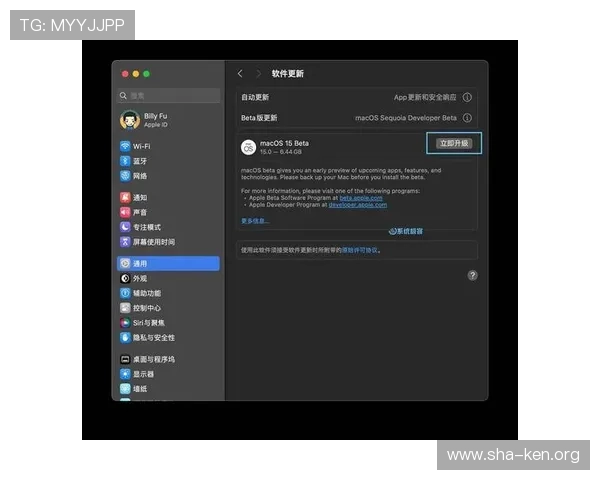
Task: Click the 更多信息 more info link
Action: coord(255,221)
